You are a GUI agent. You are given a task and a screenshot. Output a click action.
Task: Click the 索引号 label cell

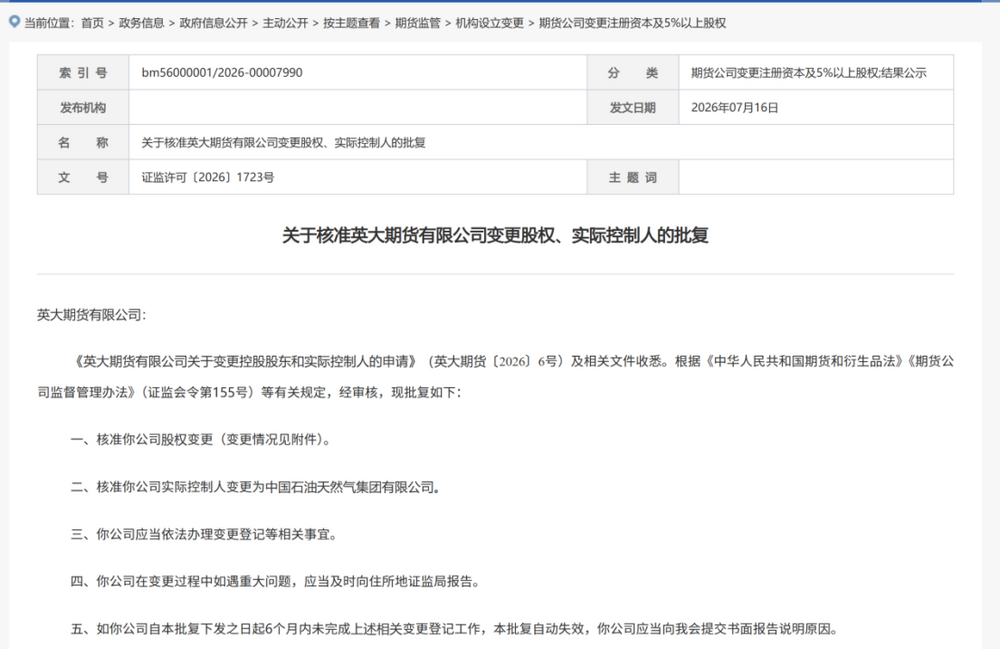83,73
